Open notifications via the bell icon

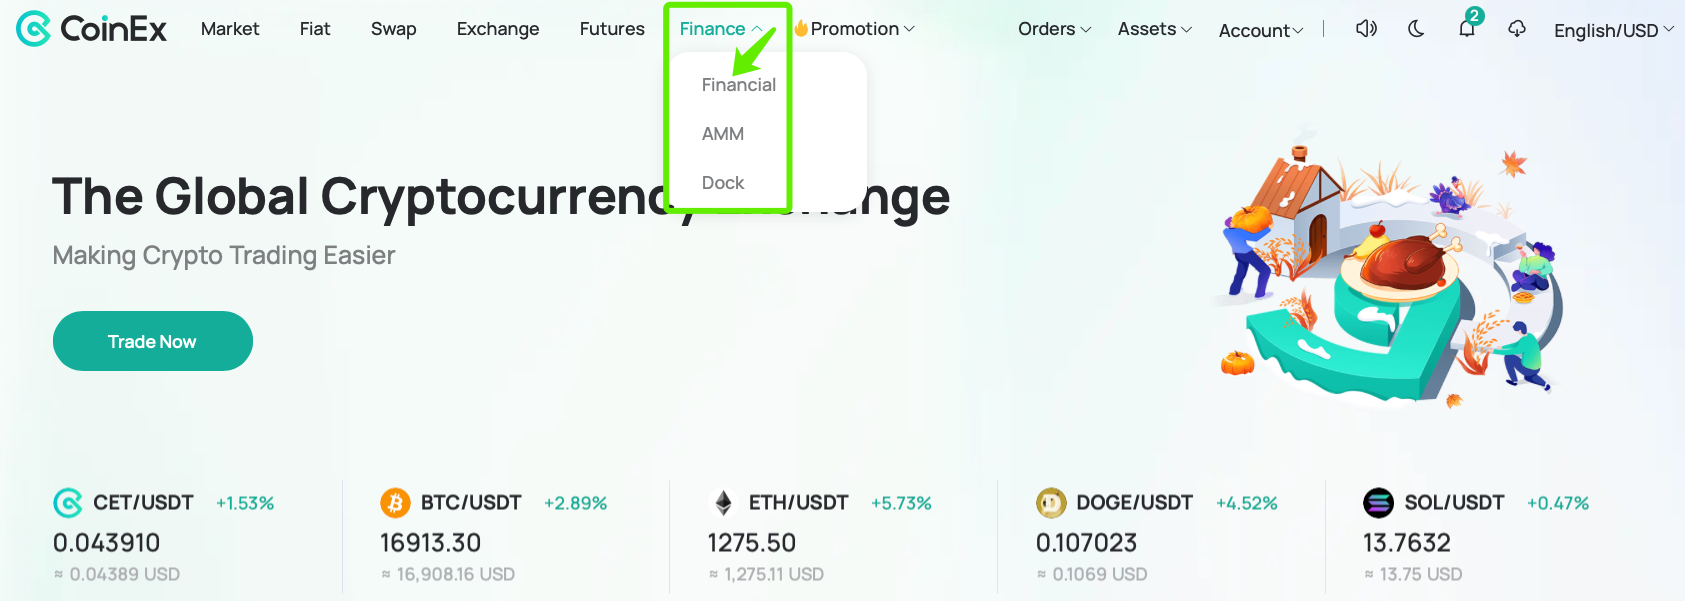tap(1466, 30)
